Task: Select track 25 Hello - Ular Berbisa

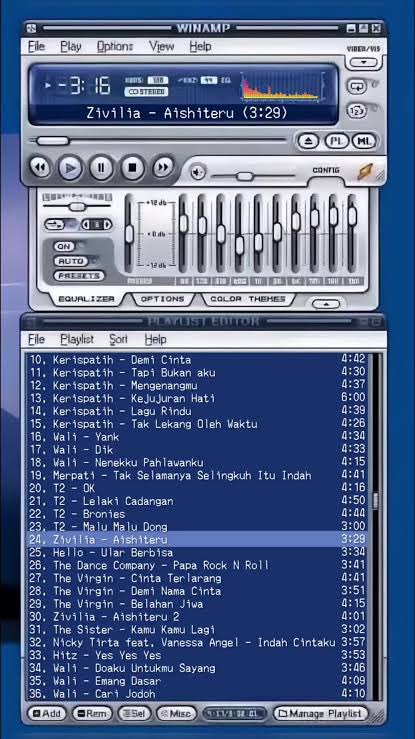Action: [196, 552]
